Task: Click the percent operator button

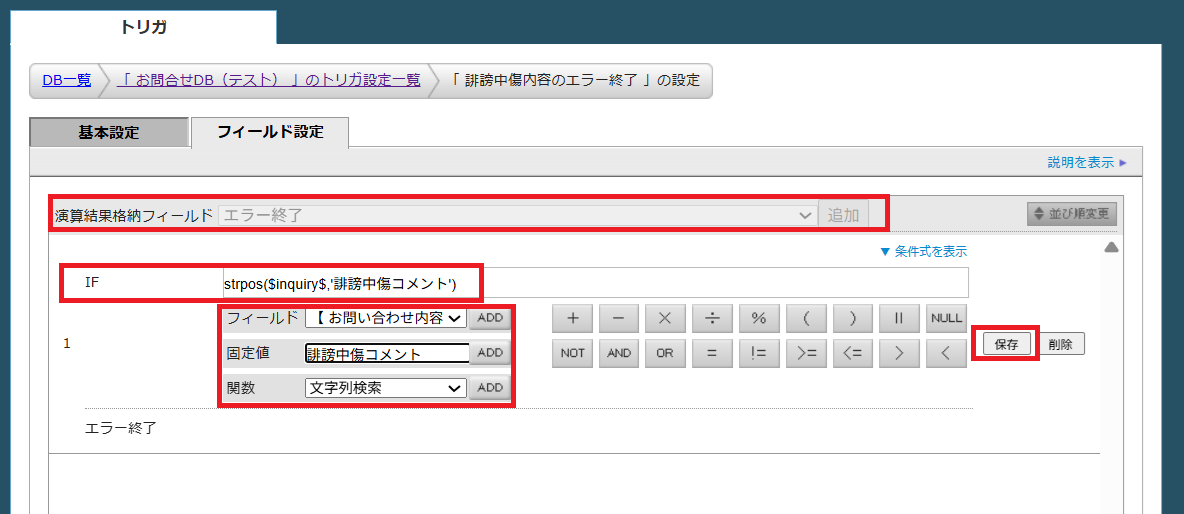Action: coord(759,319)
